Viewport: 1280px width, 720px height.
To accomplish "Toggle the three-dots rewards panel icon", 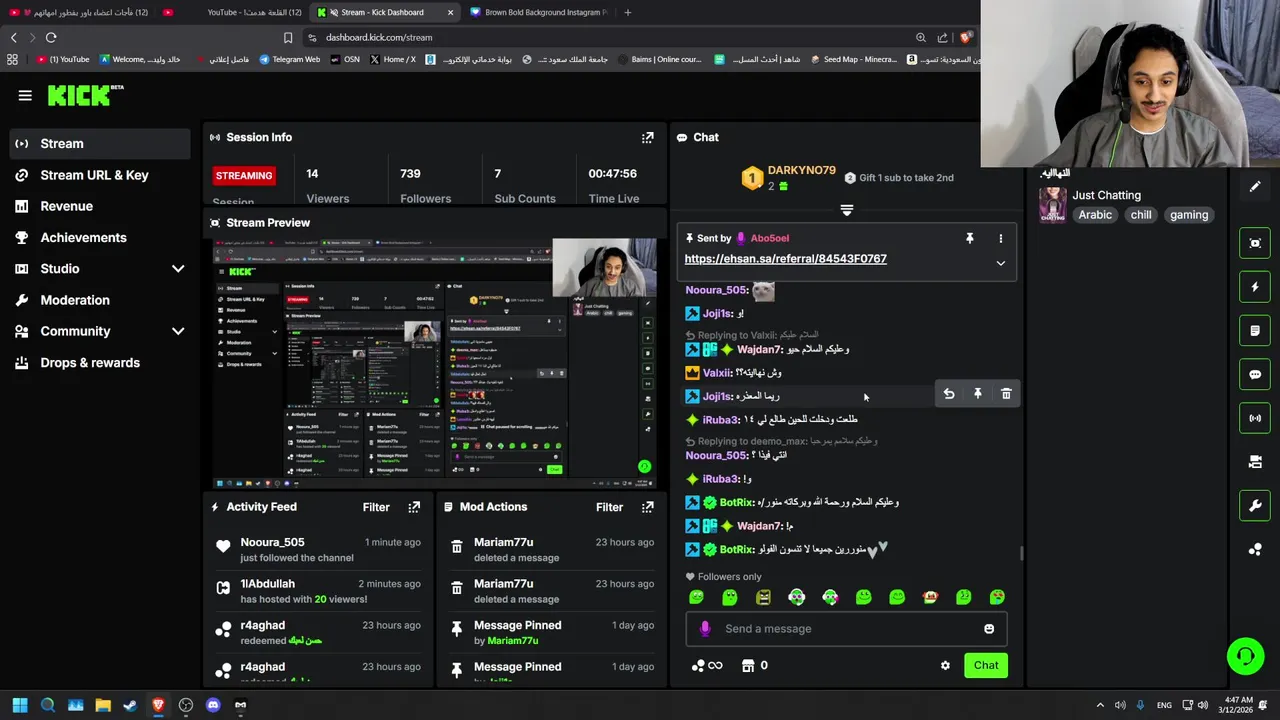I will (x=1255, y=549).
